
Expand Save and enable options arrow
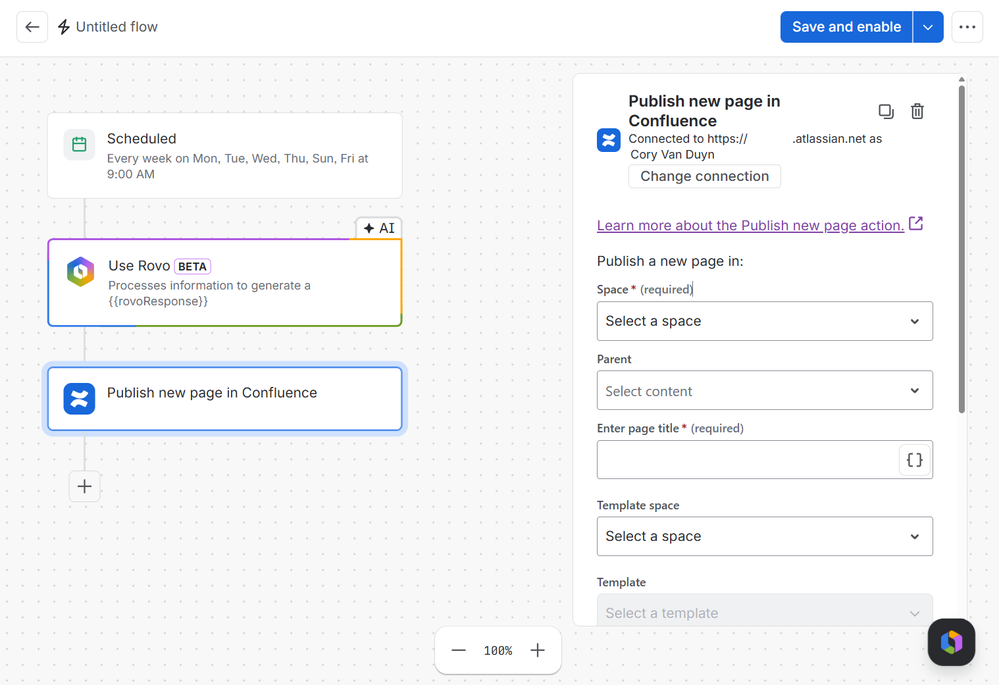[x=928, y=27]
